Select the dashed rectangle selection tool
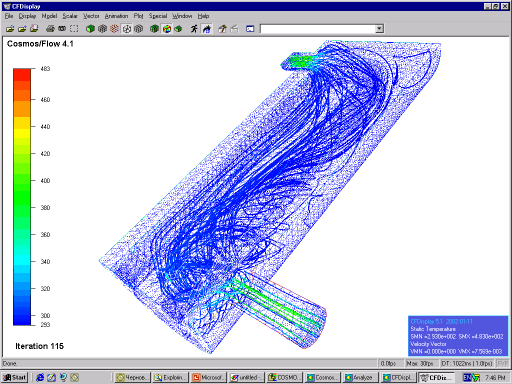The height and width of the screenshot is (384, 512). pyautogui.click(x=74, y=29)
